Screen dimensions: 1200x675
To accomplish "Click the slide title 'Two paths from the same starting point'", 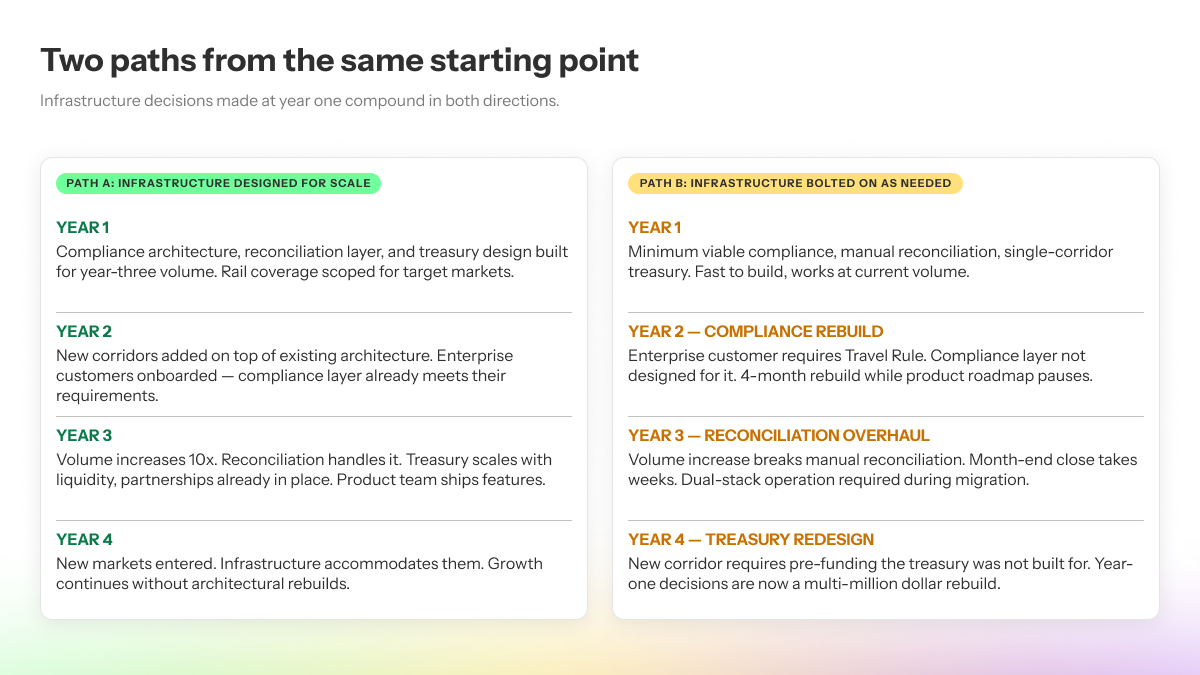I will click(339, 60).
